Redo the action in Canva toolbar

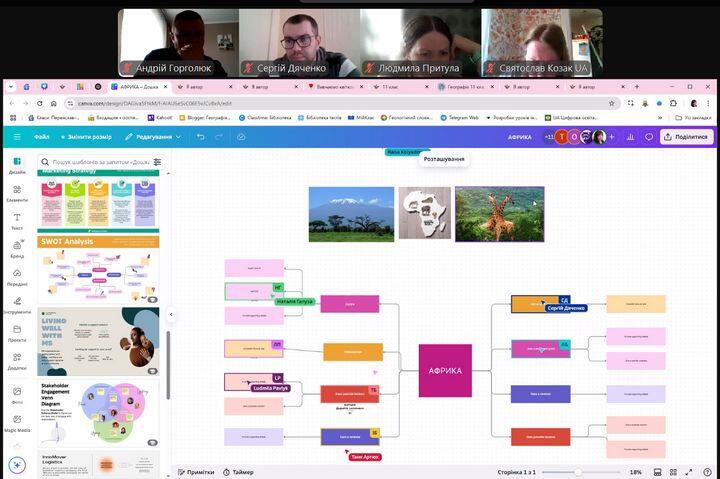click(x=219, y=137)
